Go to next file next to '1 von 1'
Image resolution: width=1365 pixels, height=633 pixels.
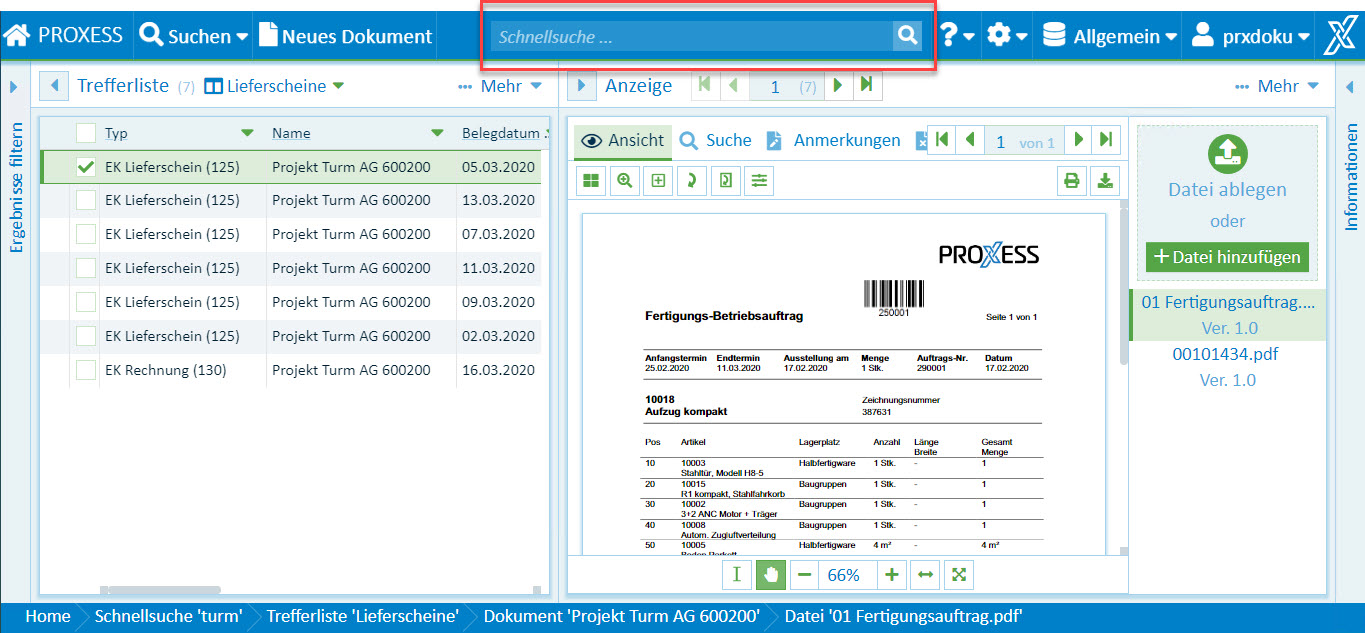[1078, 141]
